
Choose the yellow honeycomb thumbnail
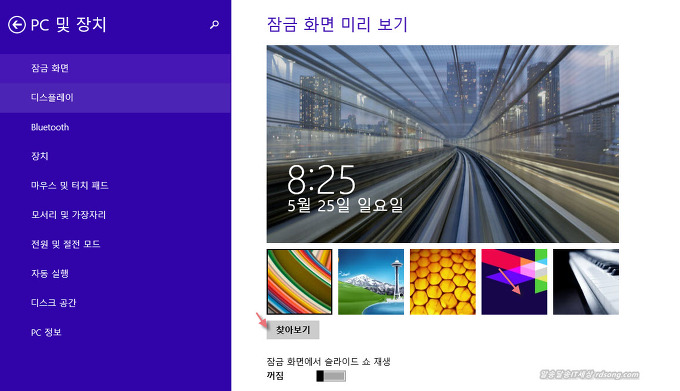coord(443,282)
